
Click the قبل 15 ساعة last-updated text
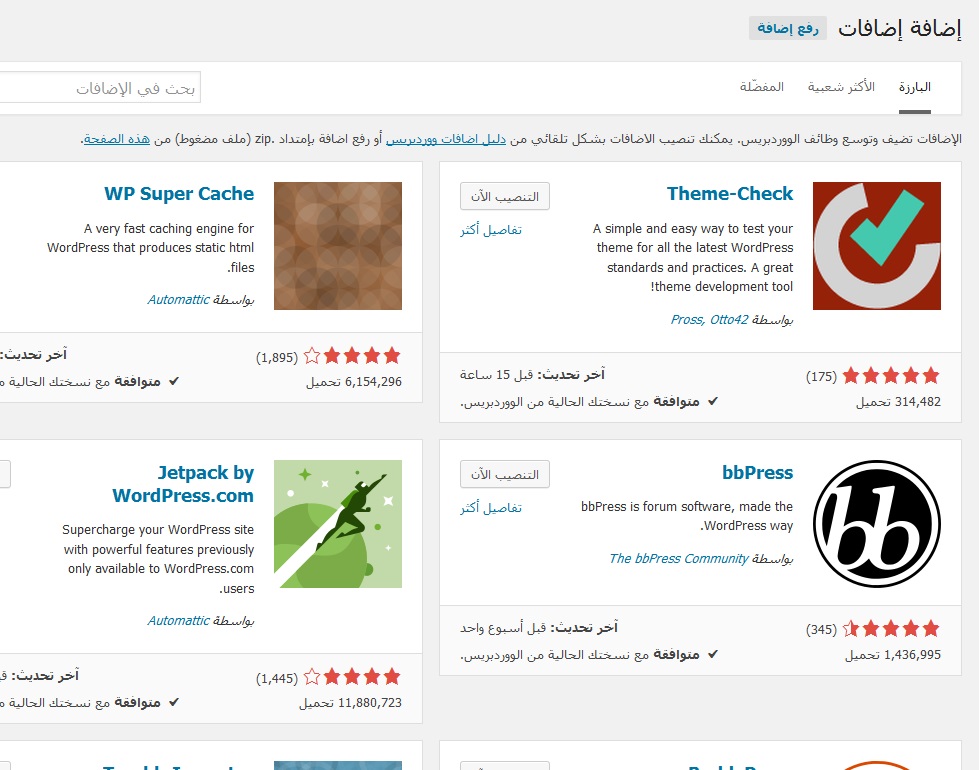(x=496, y=375)
